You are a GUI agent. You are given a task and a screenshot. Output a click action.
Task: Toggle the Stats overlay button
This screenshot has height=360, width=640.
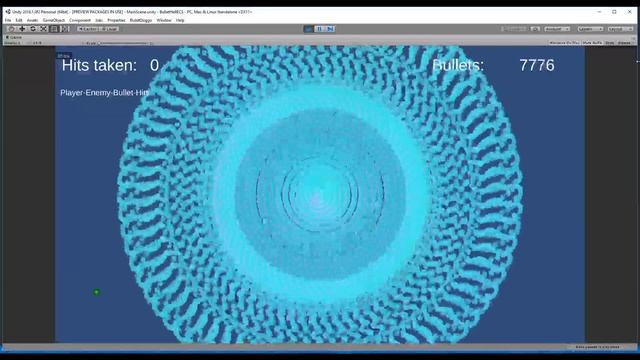pos(609,43)
